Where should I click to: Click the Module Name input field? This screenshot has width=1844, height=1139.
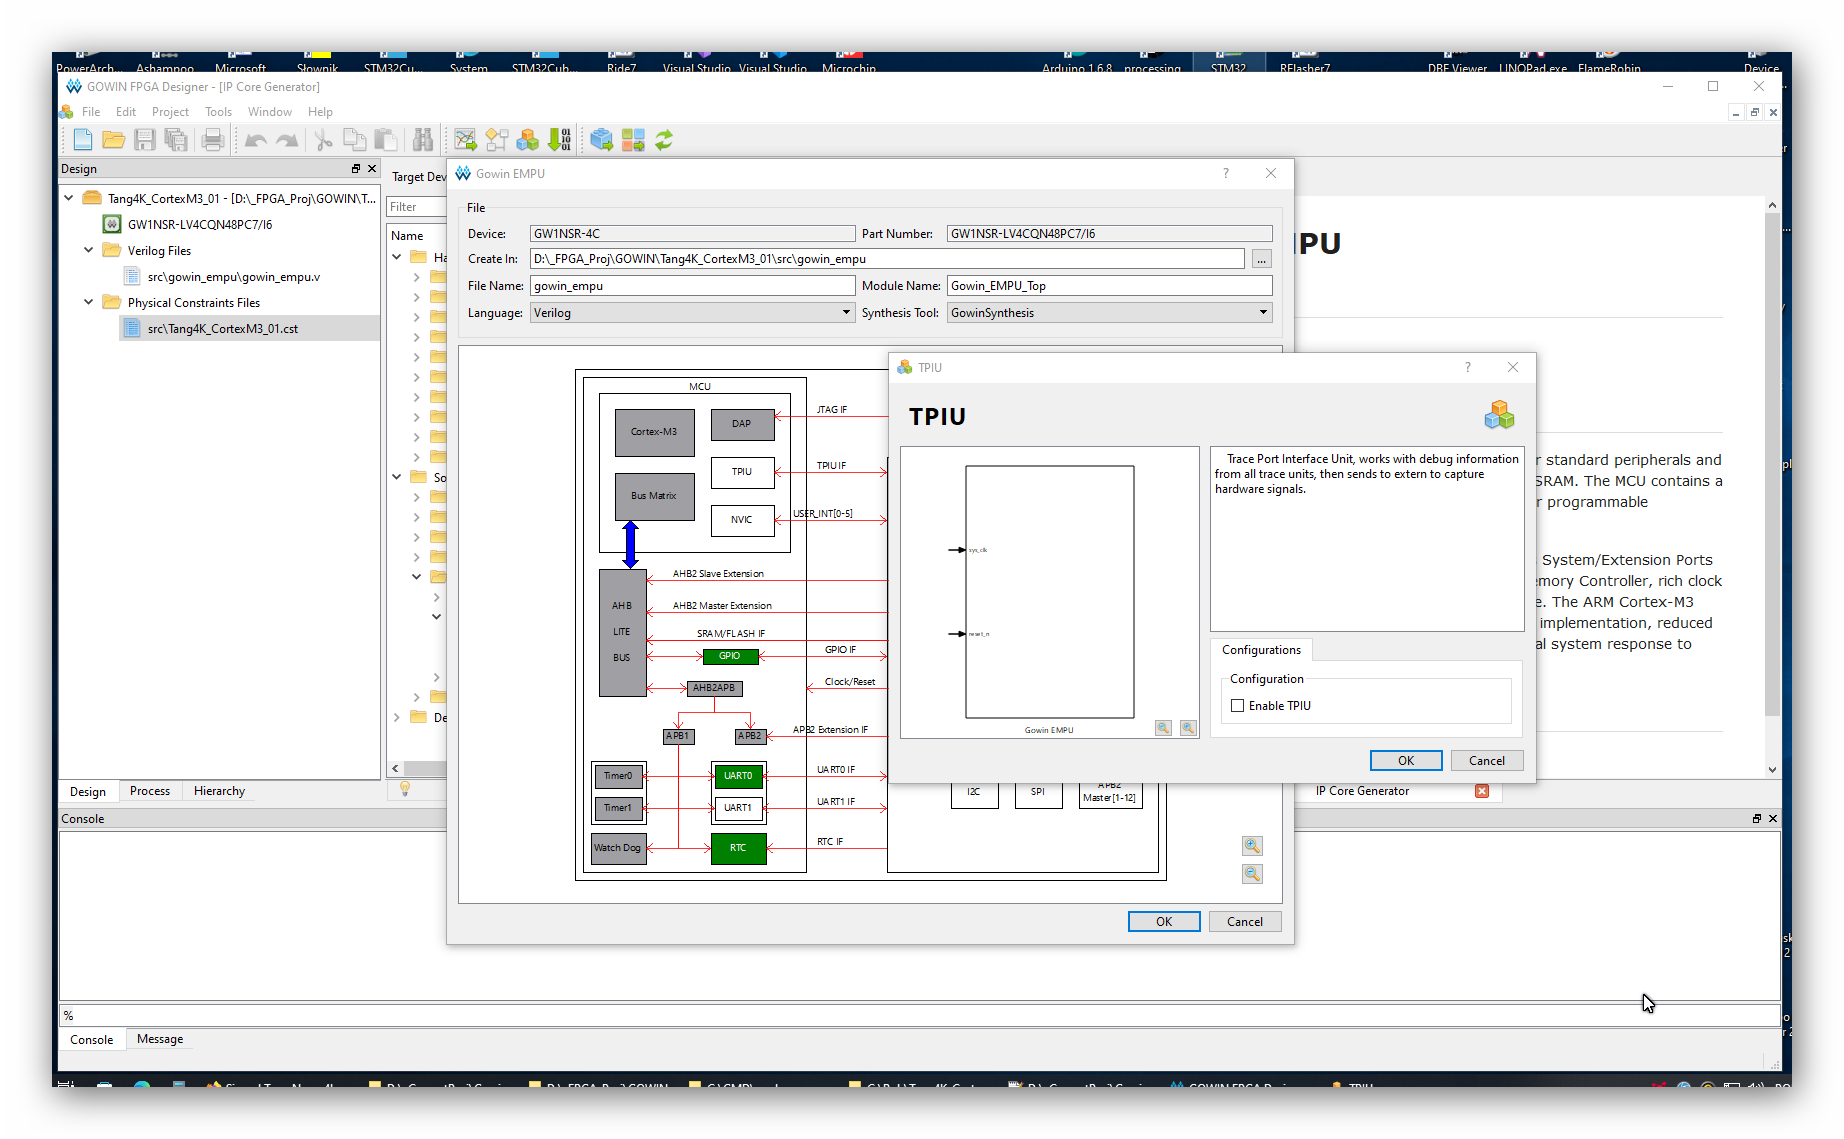pyautogui.click(x=1109, y=286)
